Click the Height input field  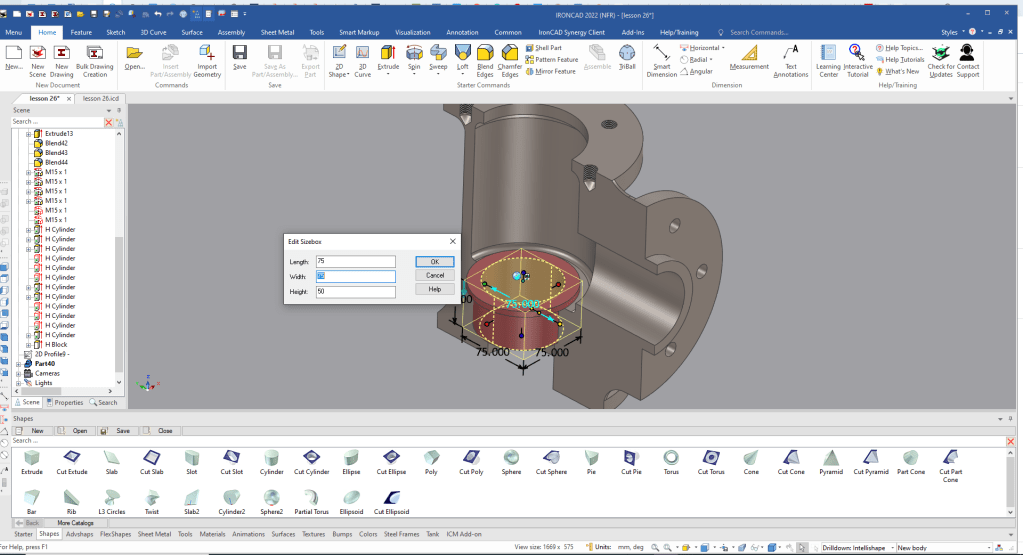click(355, 291)
